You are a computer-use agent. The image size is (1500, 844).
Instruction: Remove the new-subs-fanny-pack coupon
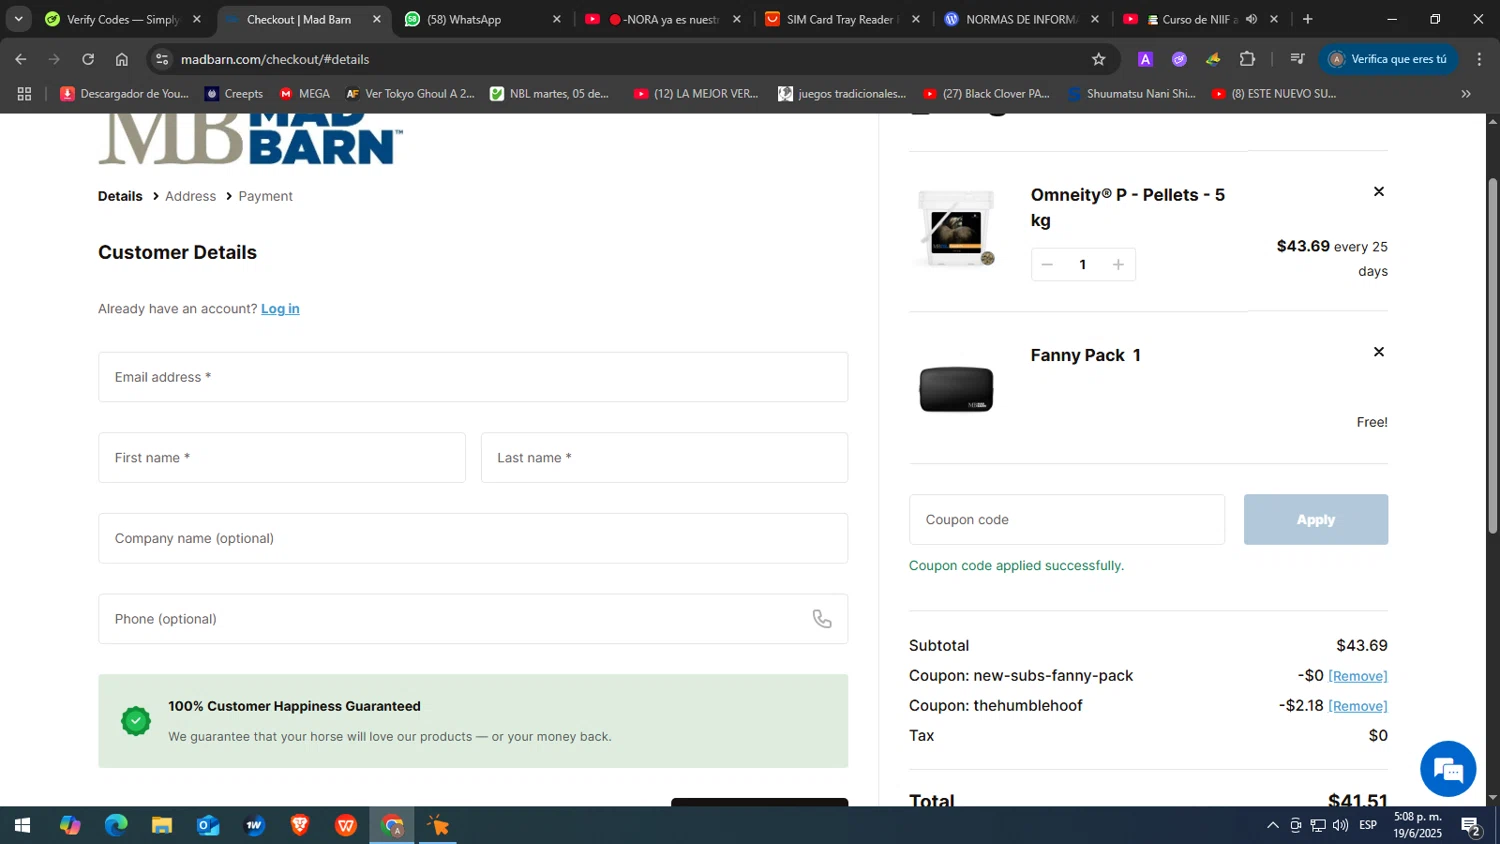coord(1357,676)
